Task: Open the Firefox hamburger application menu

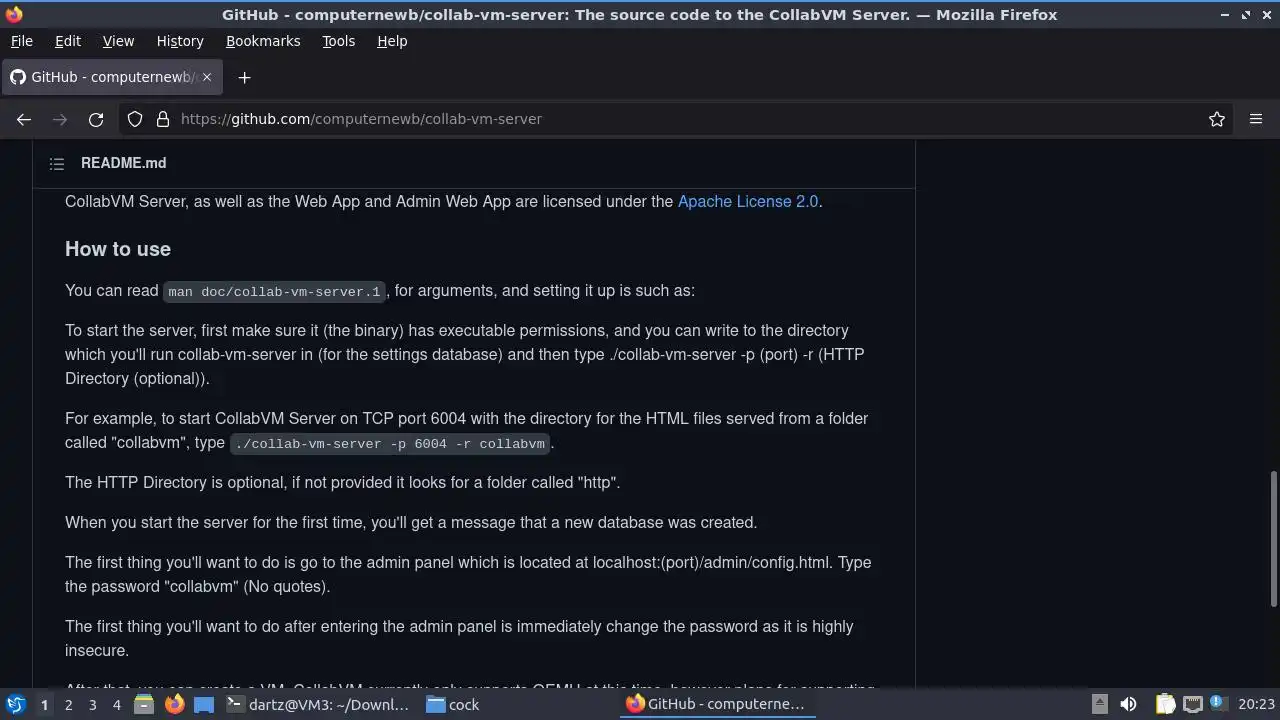Action: [x=1256, y=119]
